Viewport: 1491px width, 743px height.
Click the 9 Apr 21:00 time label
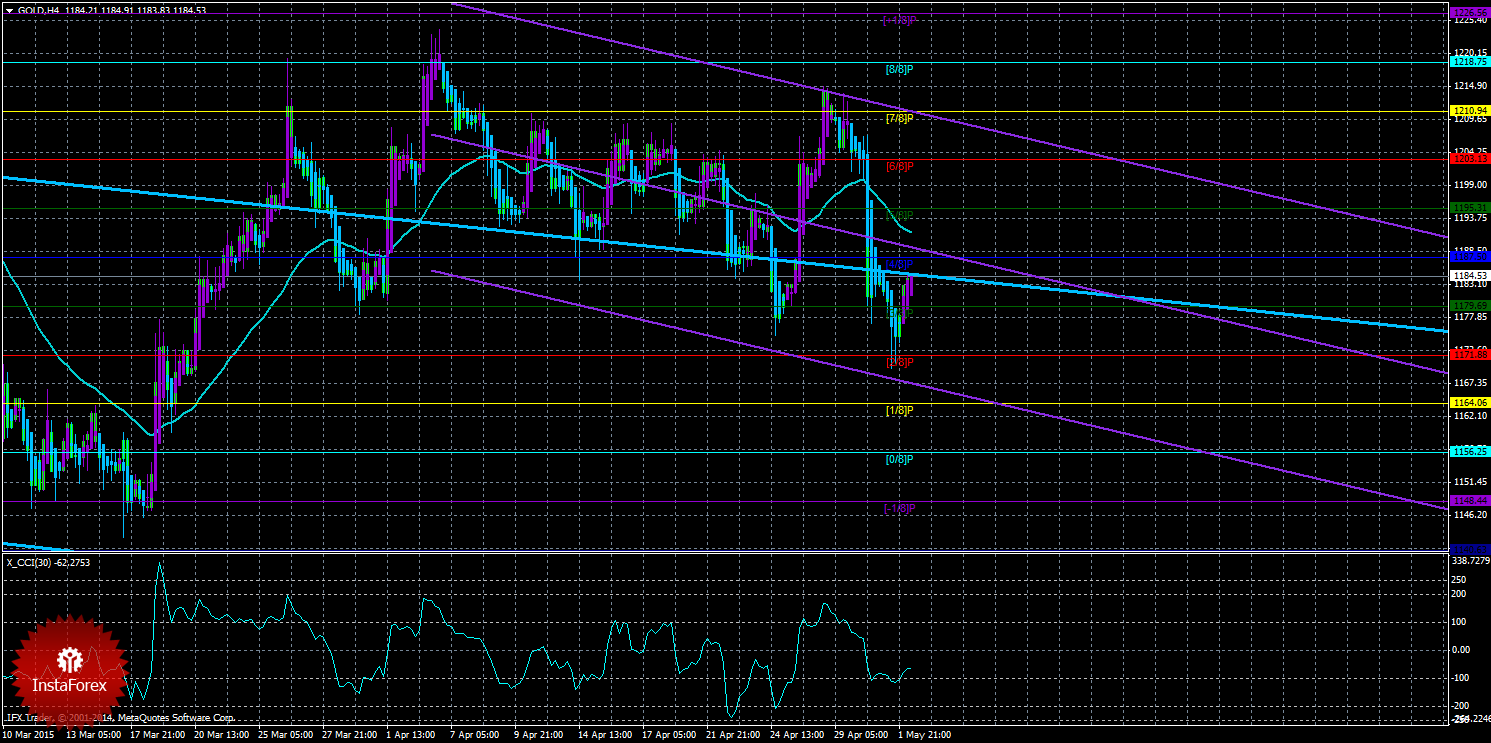(537, 735)
